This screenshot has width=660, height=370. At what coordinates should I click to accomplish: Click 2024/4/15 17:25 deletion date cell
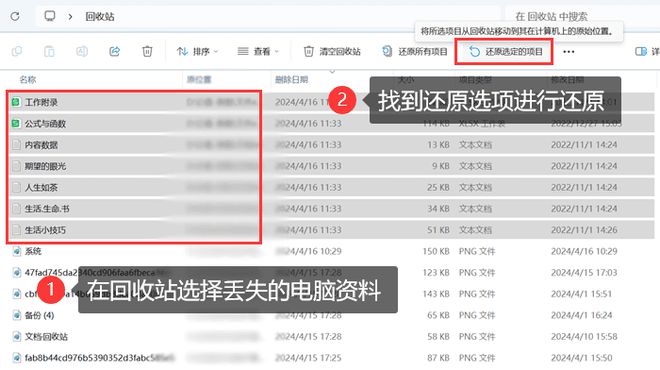click(308, 358)
